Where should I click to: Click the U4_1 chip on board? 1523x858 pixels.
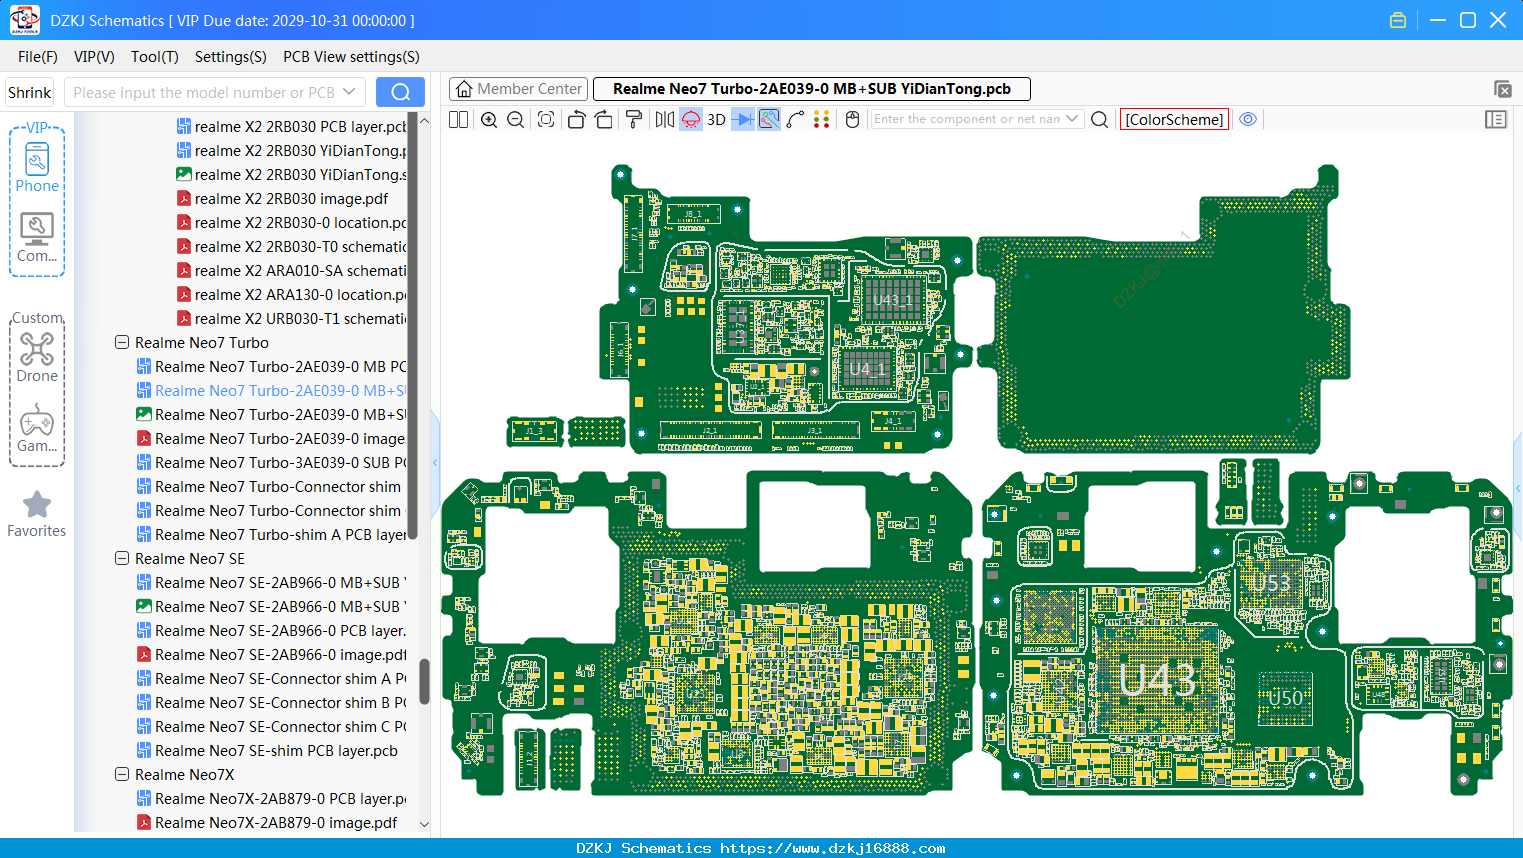pos(867,369)
